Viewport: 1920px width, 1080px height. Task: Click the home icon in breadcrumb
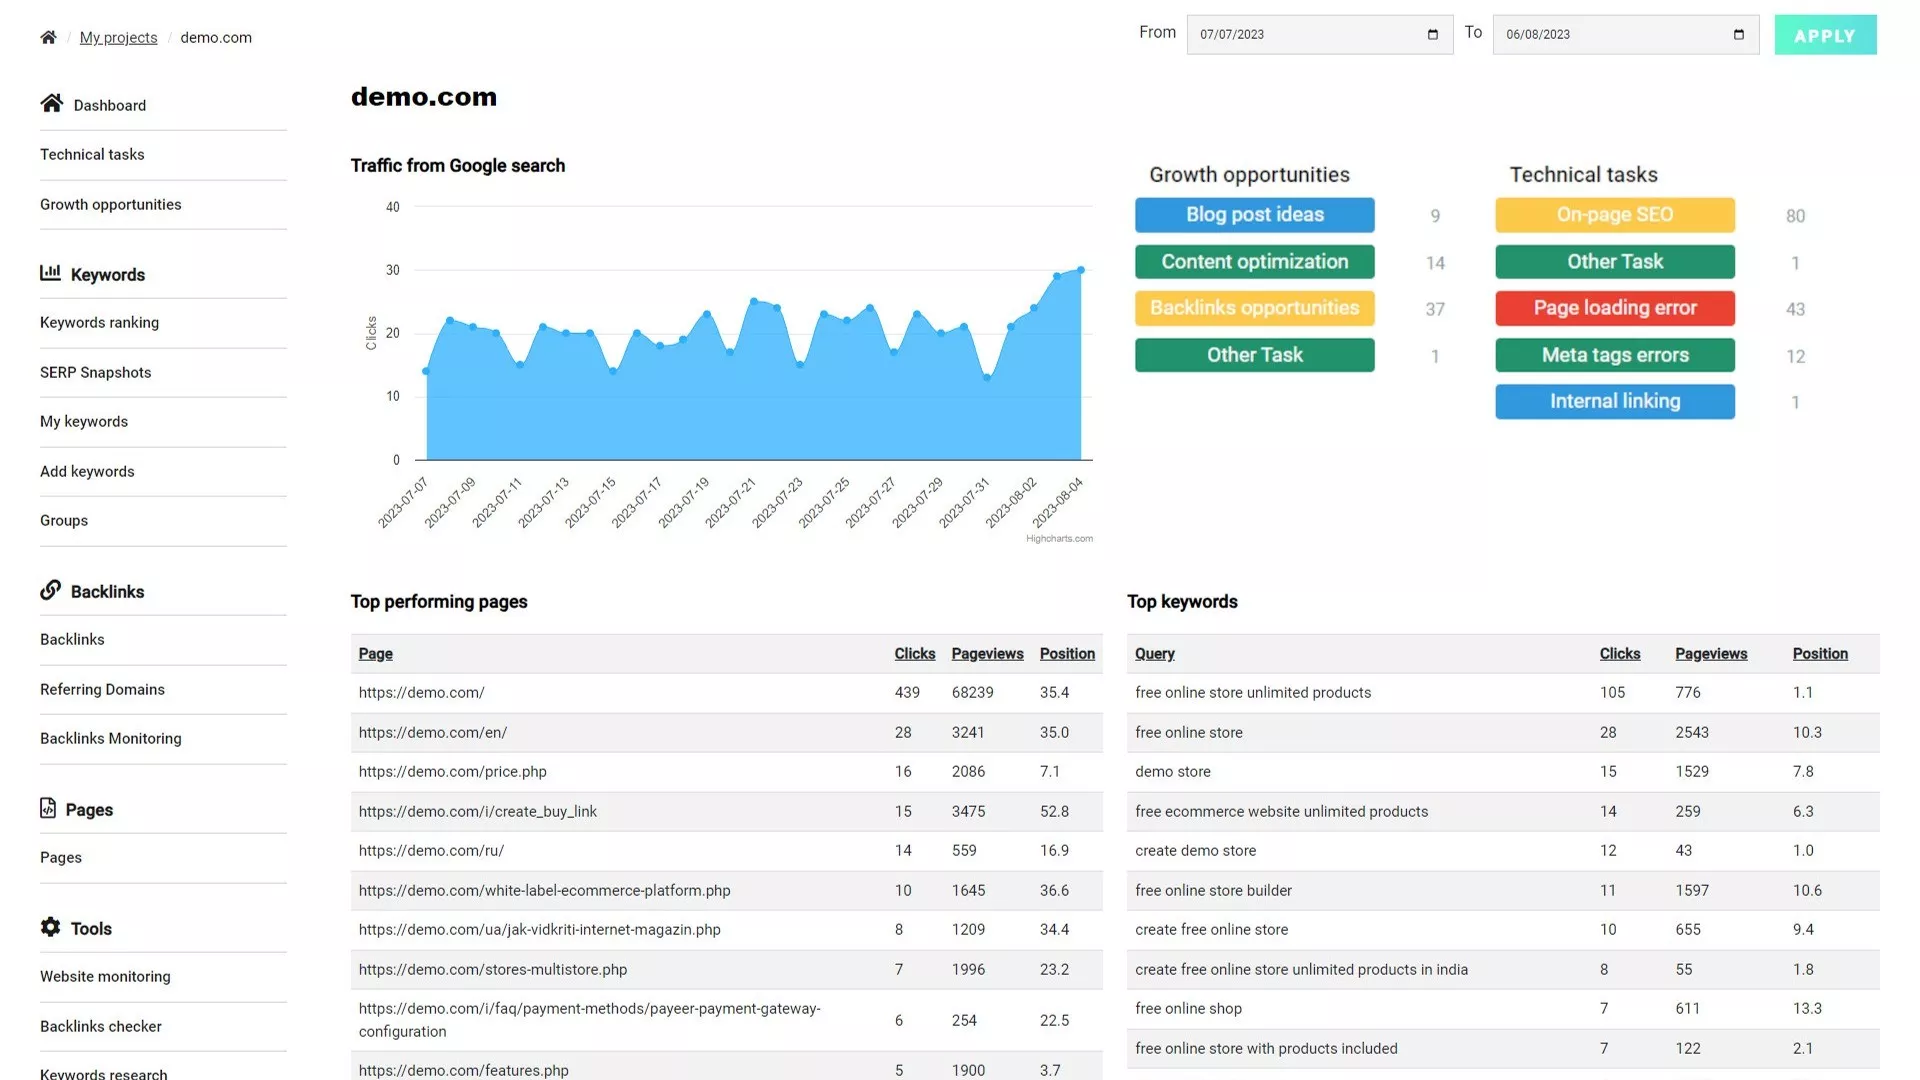(48, 37)
